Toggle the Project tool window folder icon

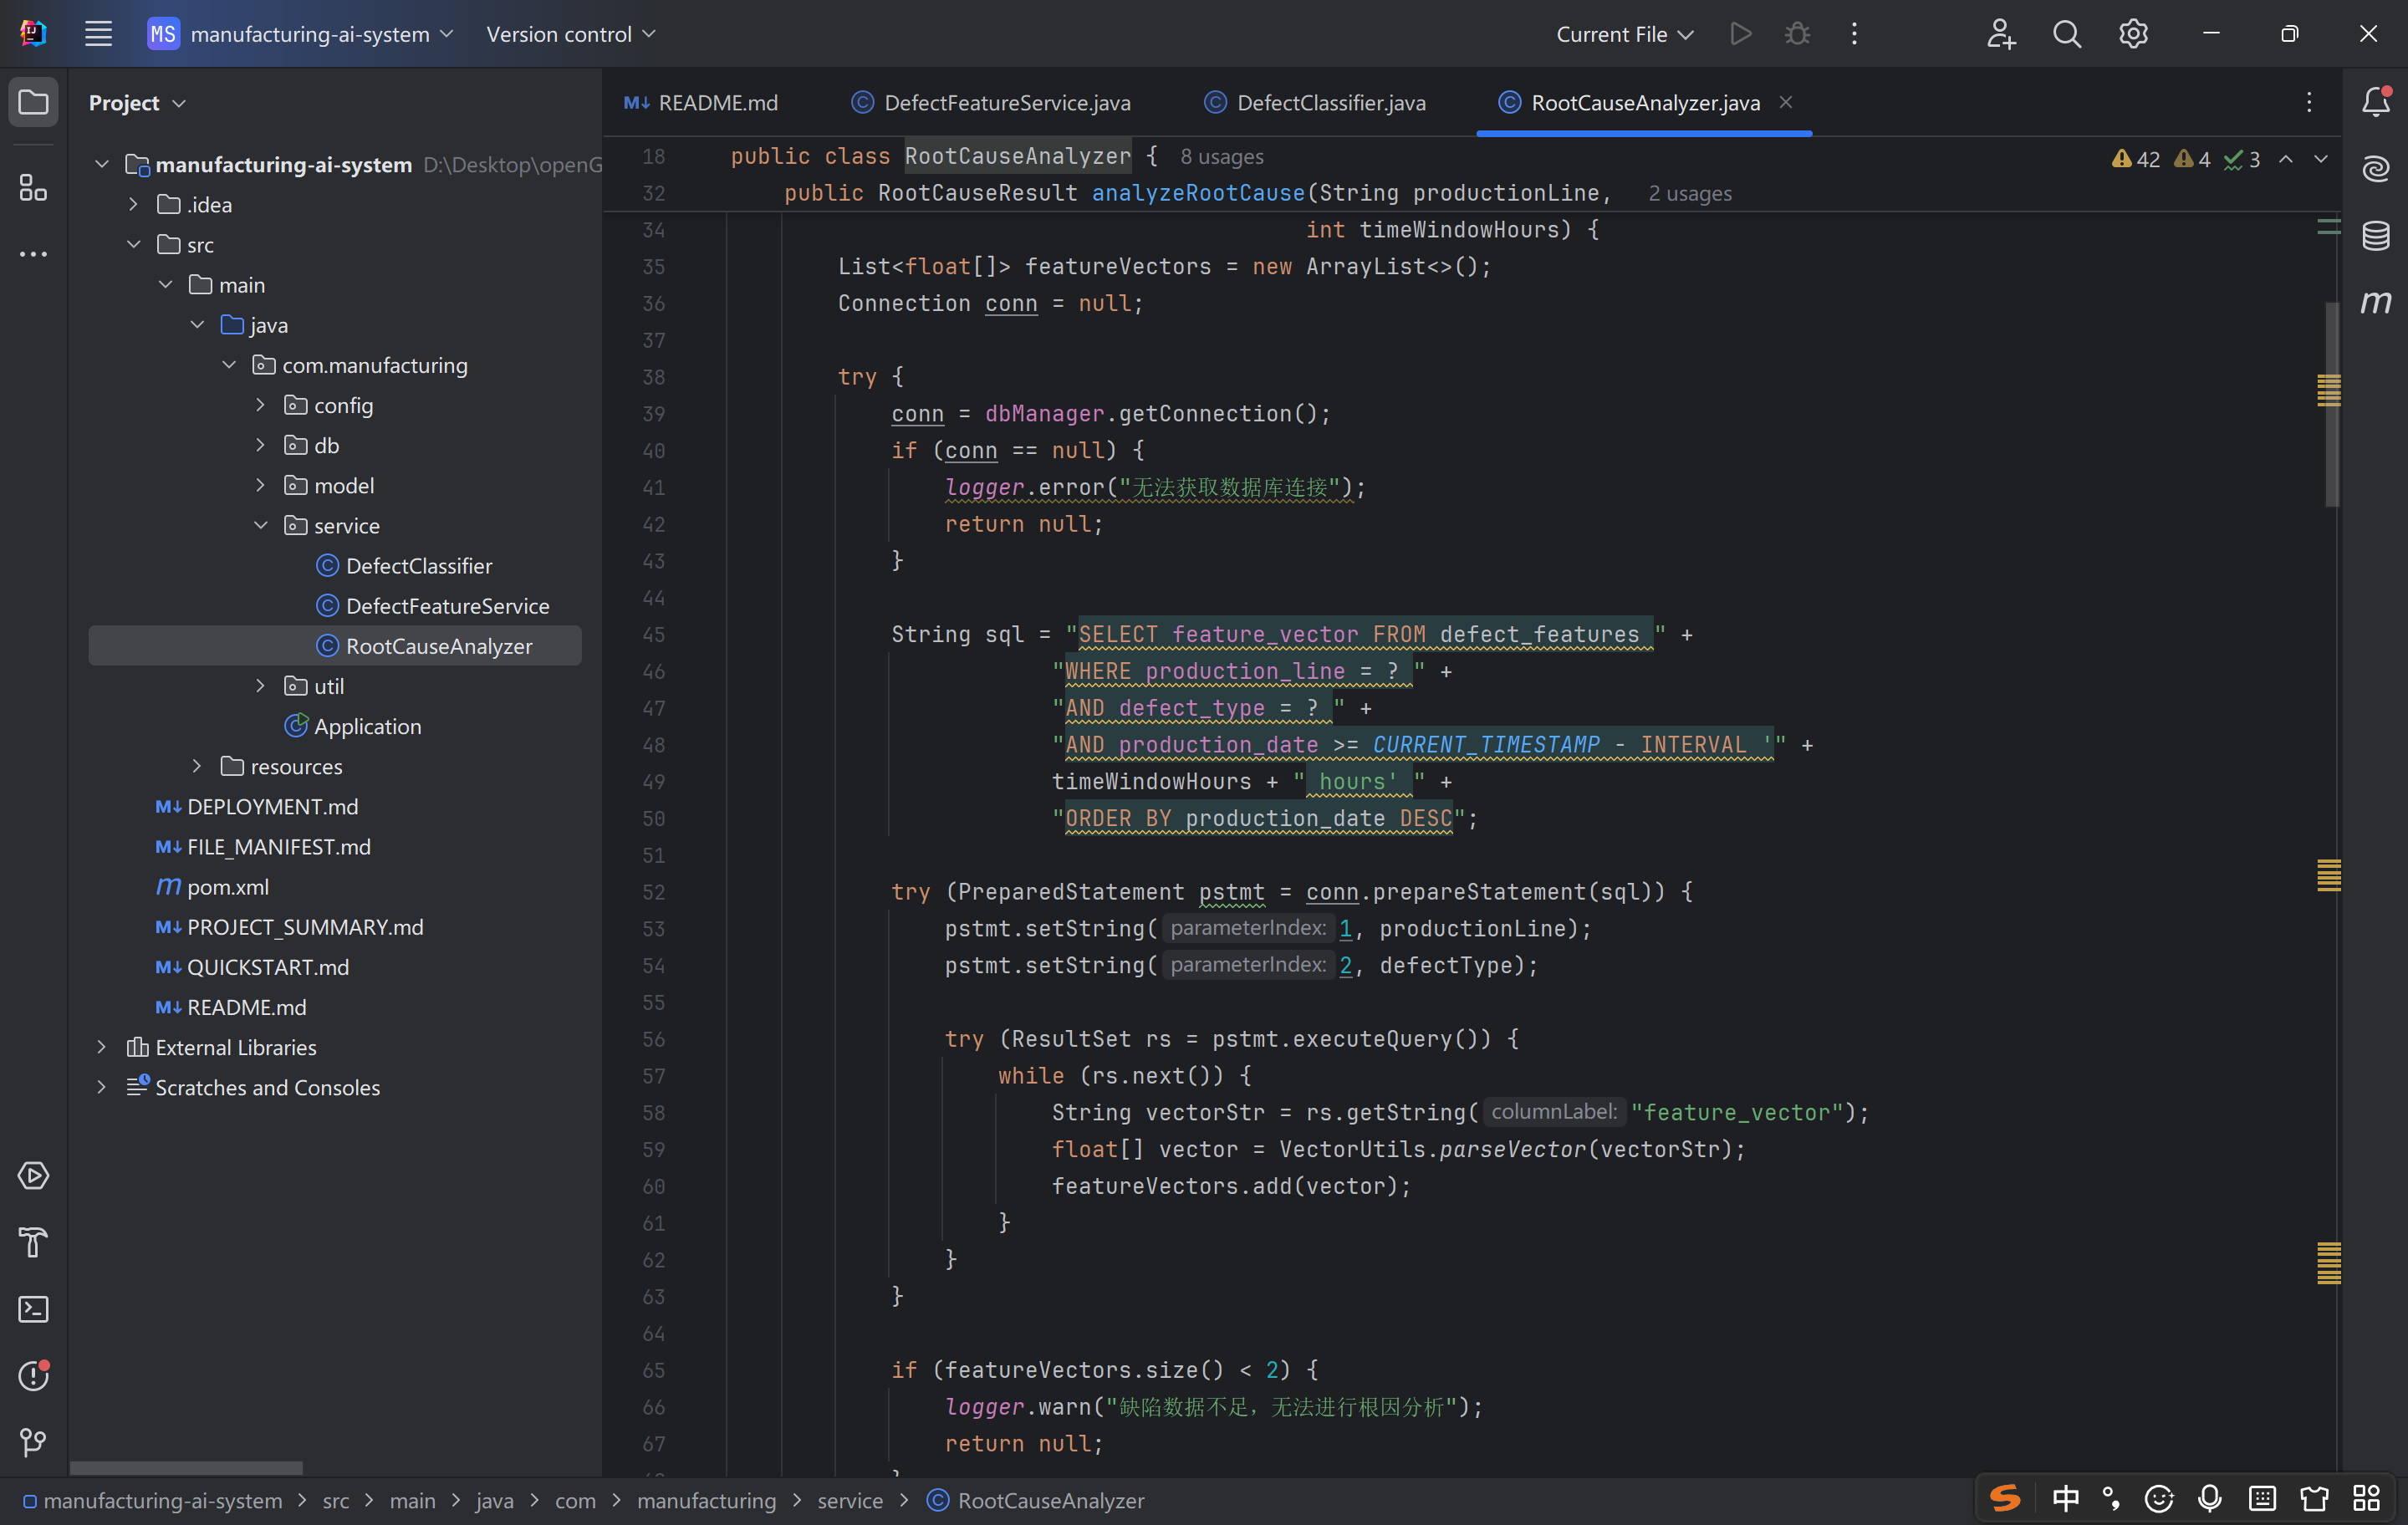pos(33,102)
